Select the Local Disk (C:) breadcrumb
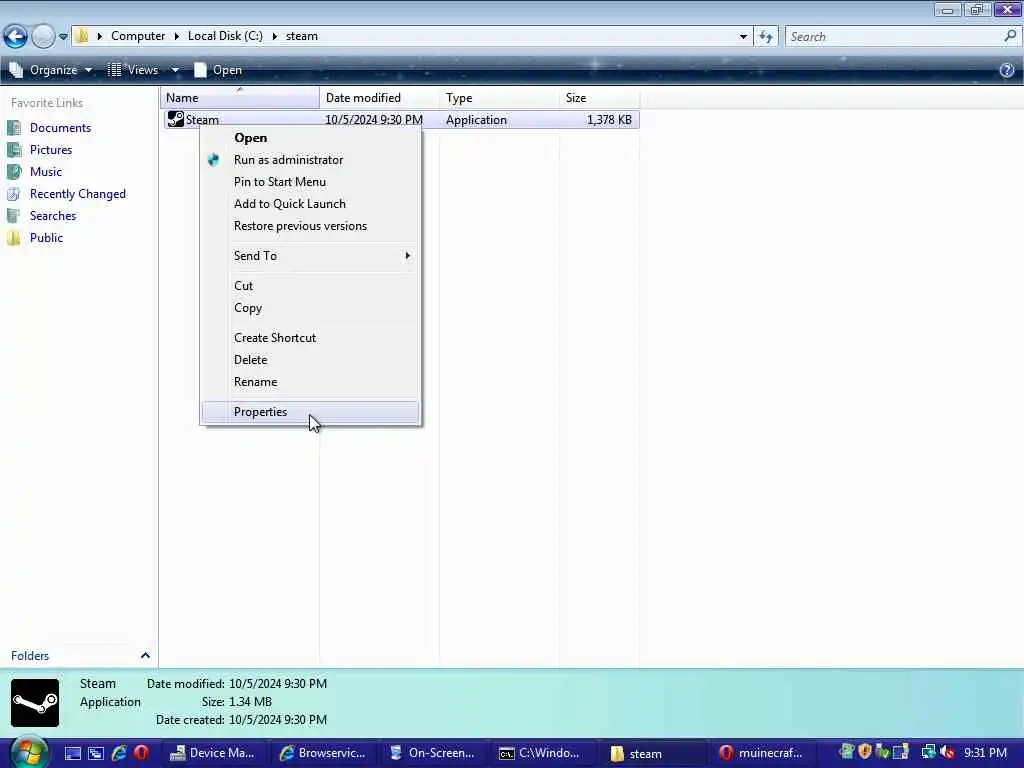 pos(225,36)
